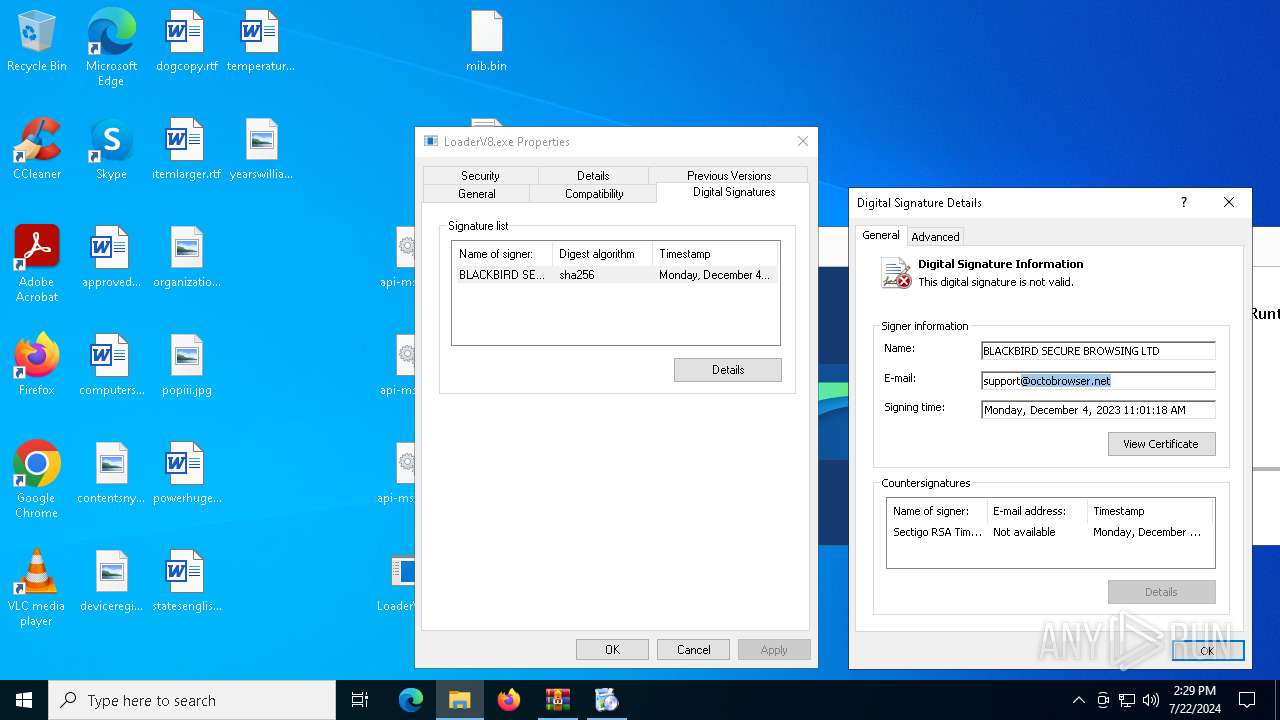Select the organizatio... image file
The height and width of the screenshot is (720, 1280).
pyautogui.click(x=186, y=258)
